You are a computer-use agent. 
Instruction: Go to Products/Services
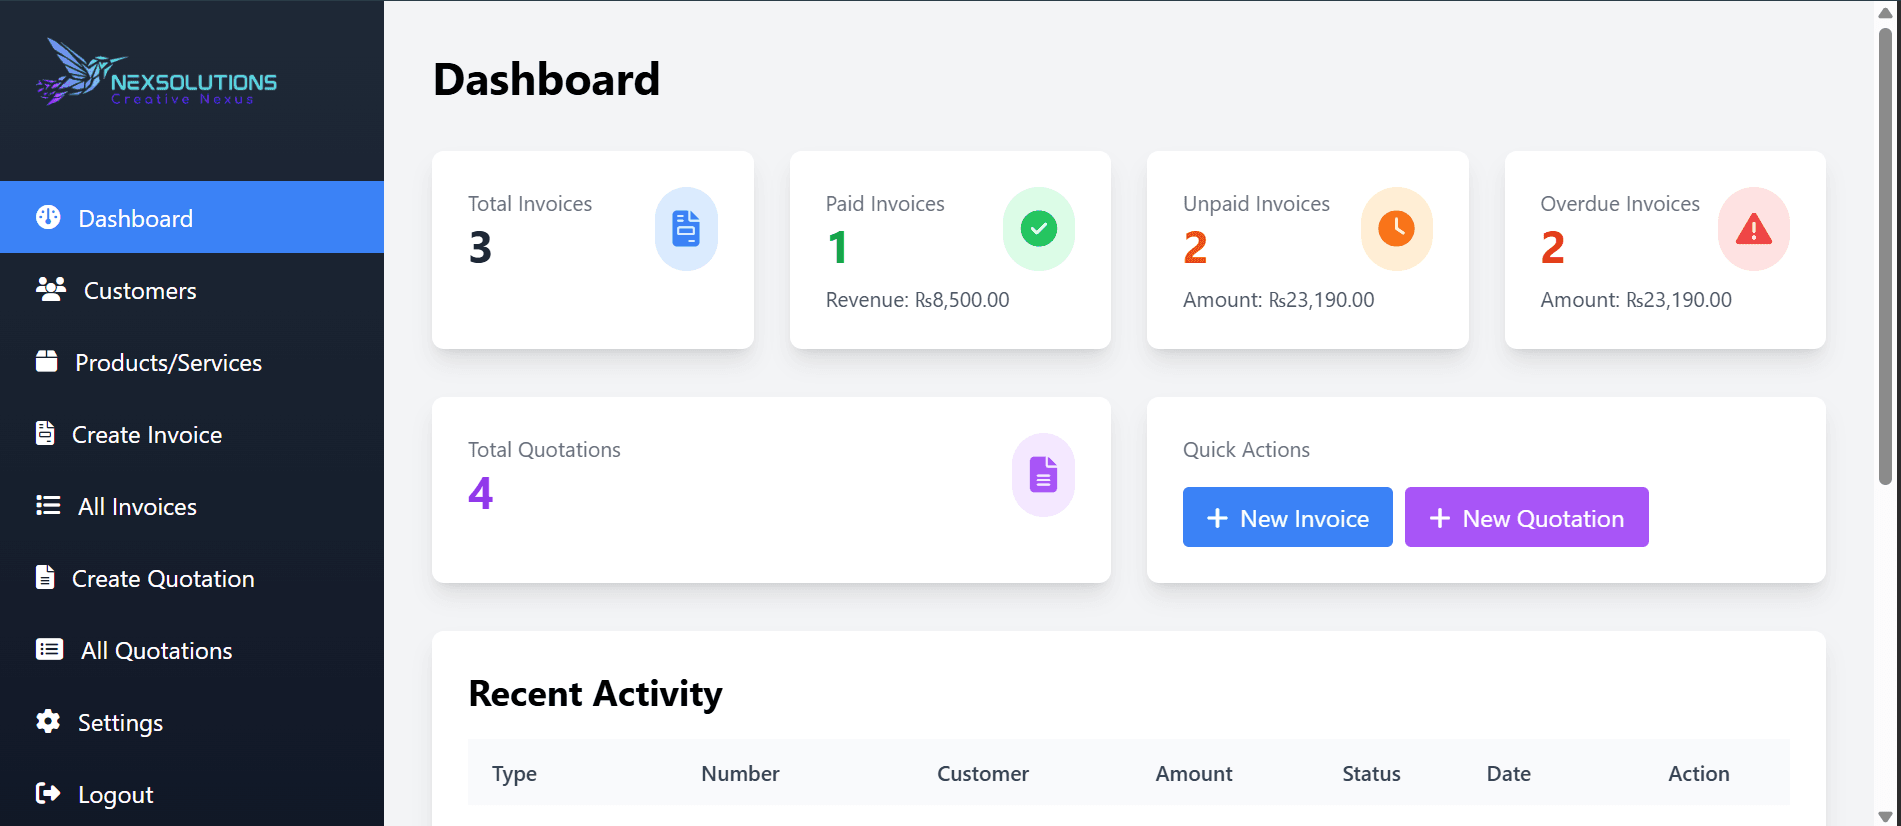[x=192, y=361]
